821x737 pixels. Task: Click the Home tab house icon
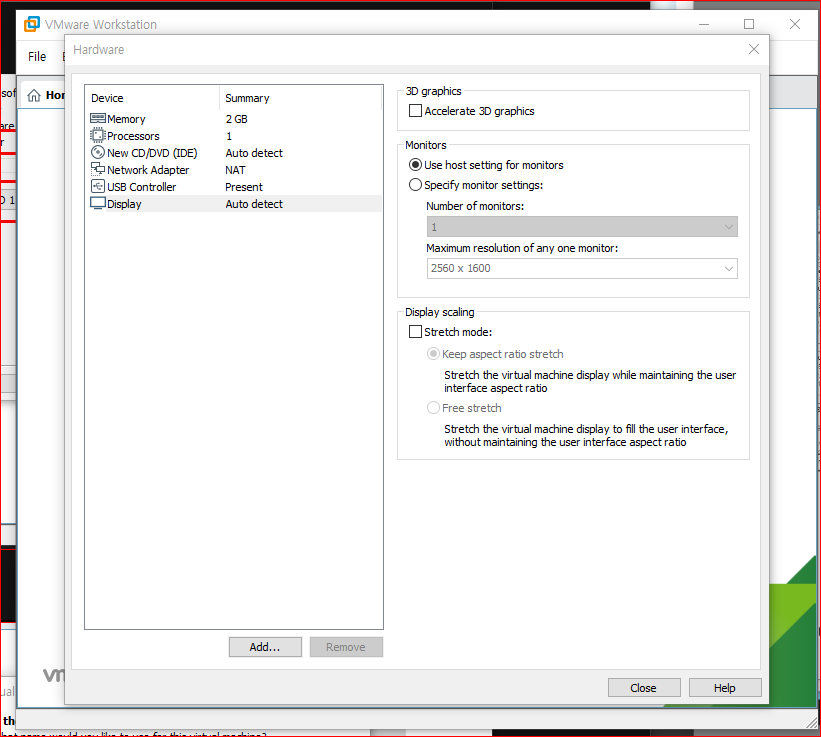pos(34,95)
